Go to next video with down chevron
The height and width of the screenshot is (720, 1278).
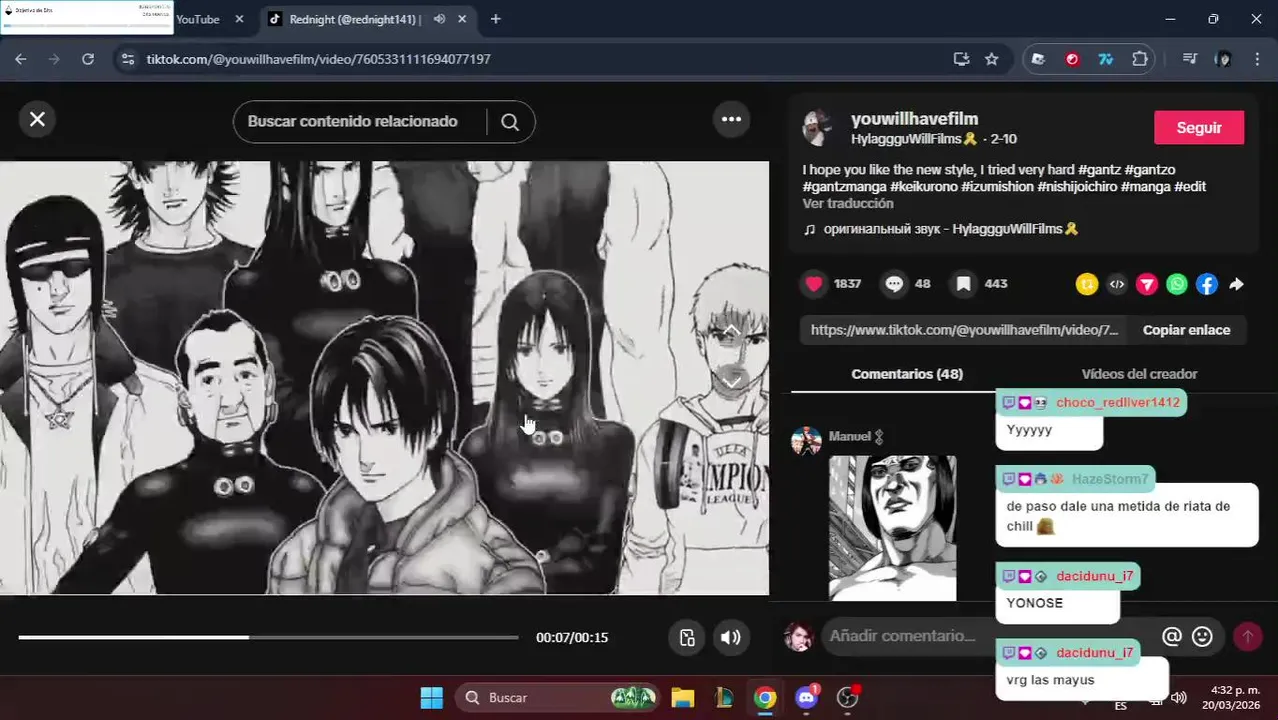coord(731,381)
